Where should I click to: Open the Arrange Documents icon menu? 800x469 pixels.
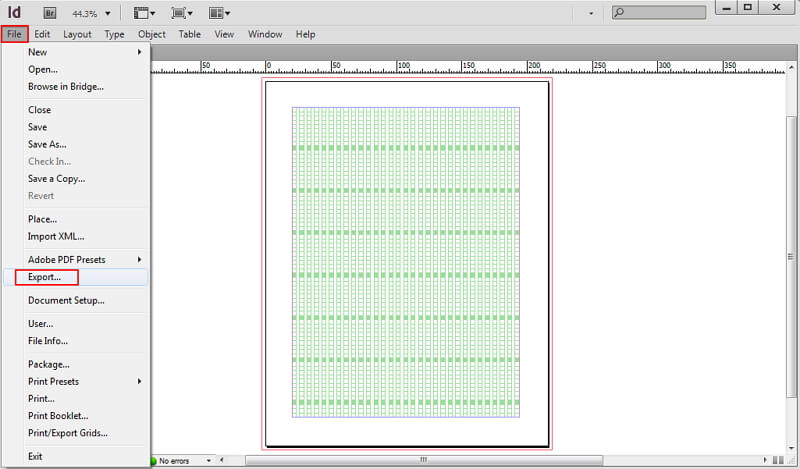(219, 14)
